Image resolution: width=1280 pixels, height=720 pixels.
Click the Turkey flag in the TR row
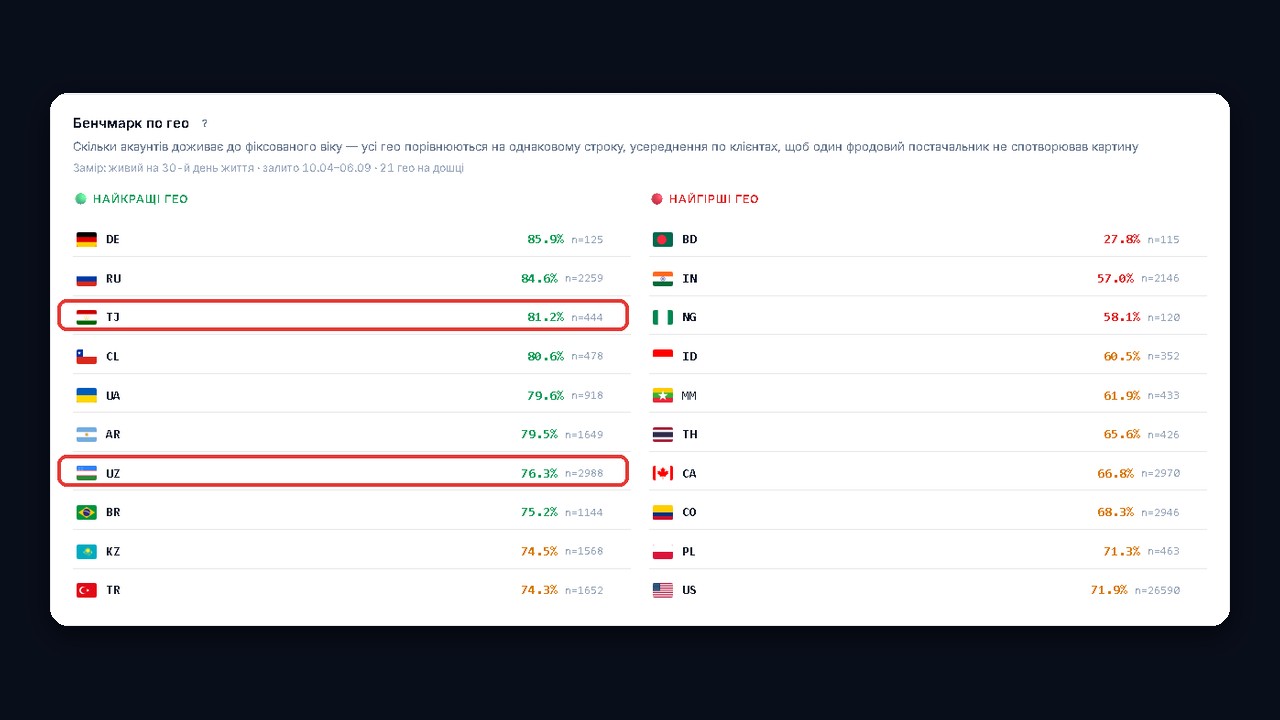tap(86, 591)
